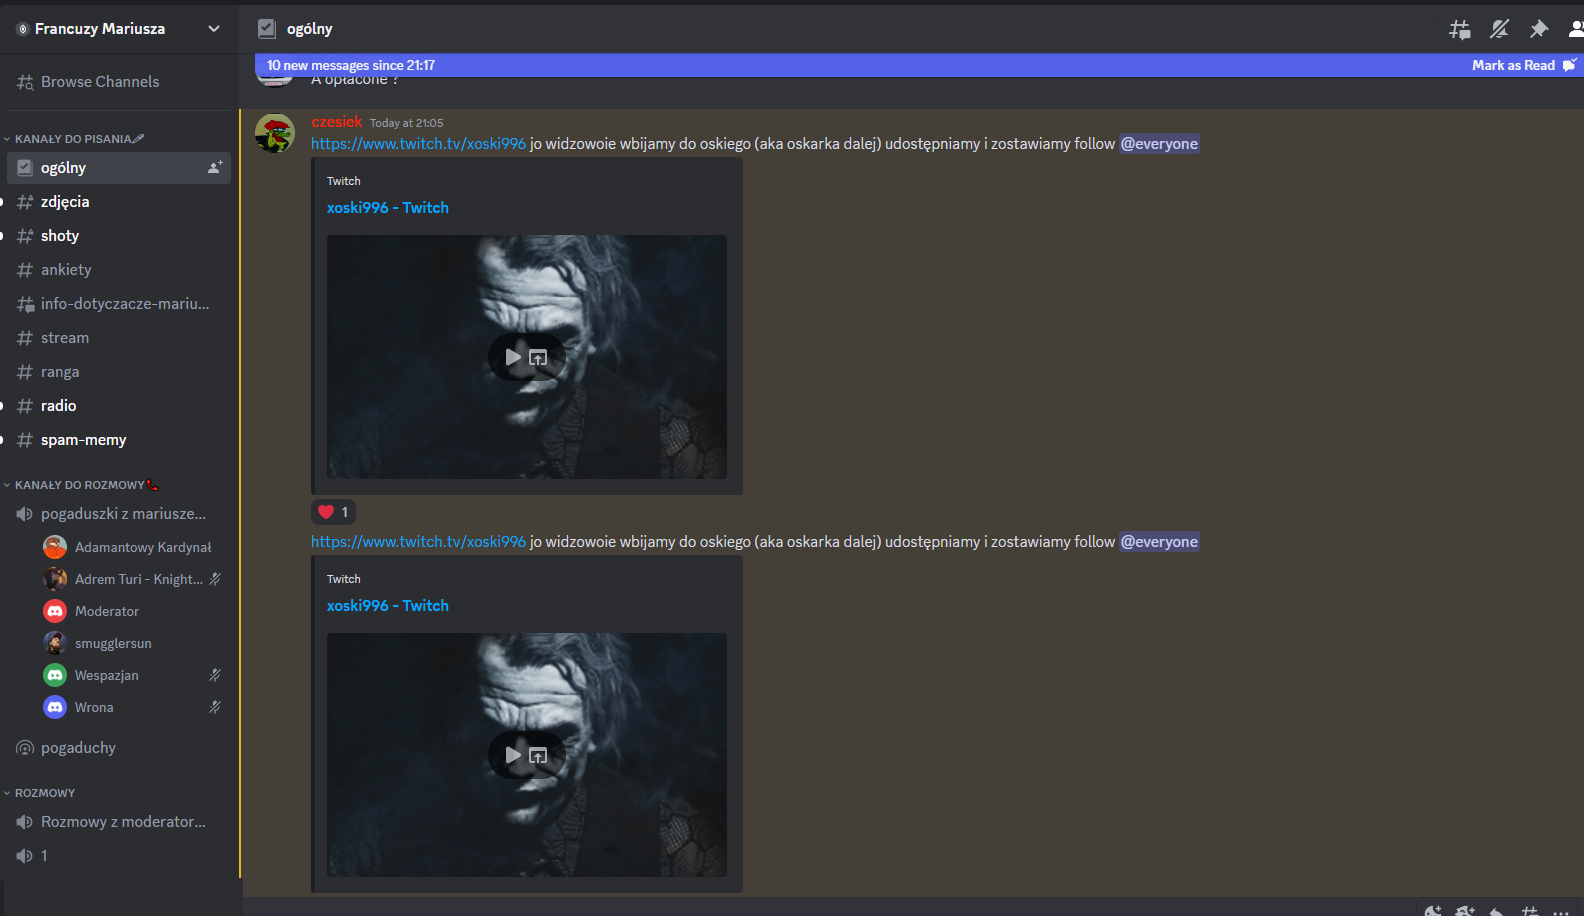
Task: Join the voice channel named 1
Action: click(44, 856)
